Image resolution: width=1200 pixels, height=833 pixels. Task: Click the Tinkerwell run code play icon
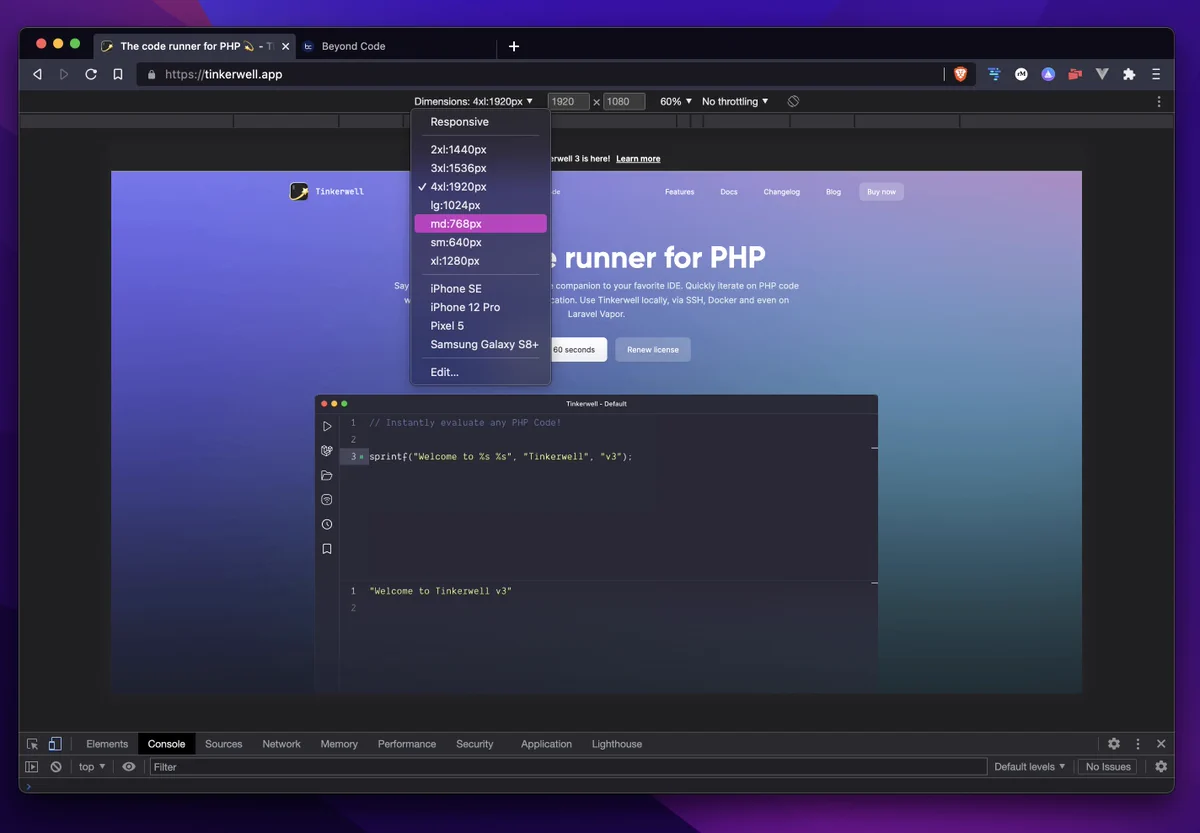coord(327,426)
